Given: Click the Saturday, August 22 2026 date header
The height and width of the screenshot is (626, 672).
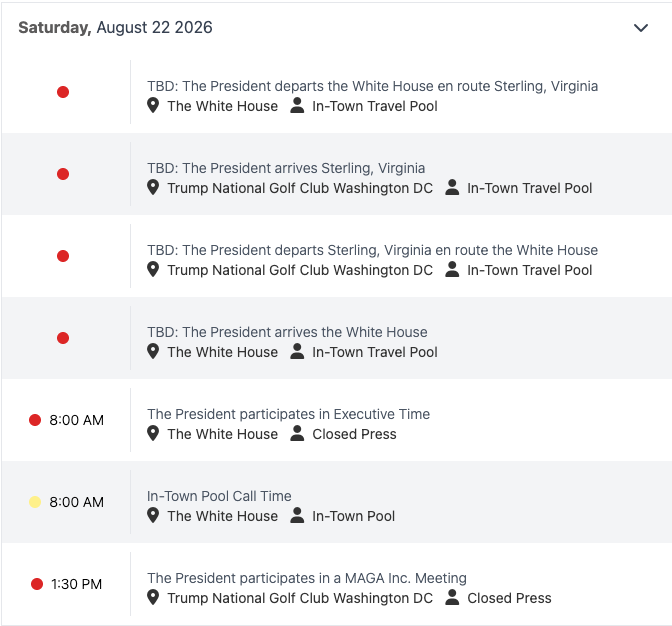Looking at the screenshot, I should 115,28.
